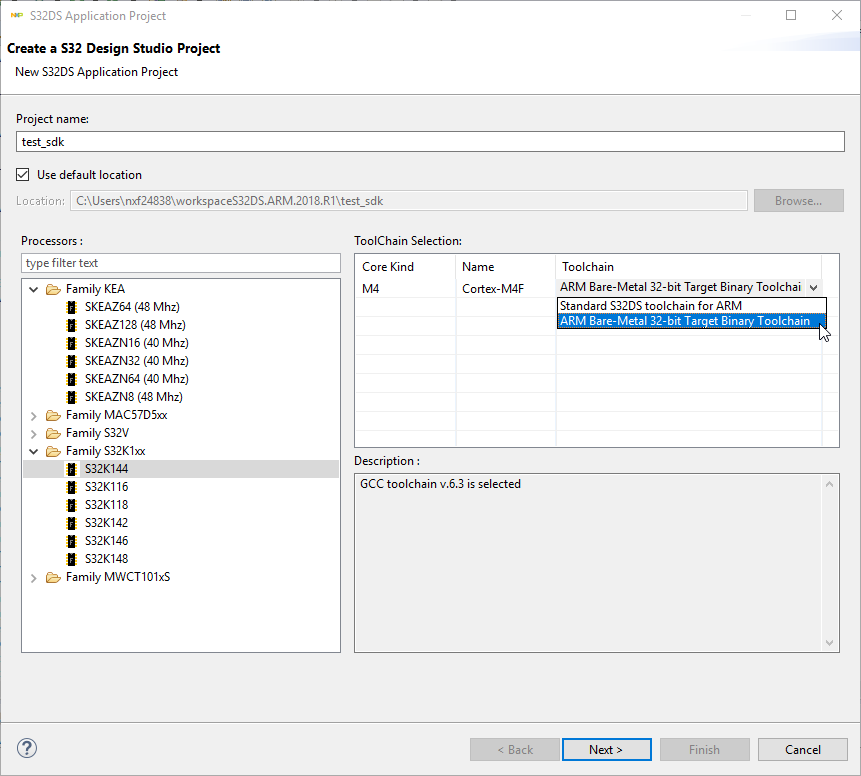
Task: Click the Project name input field
Action: (430, 142)
